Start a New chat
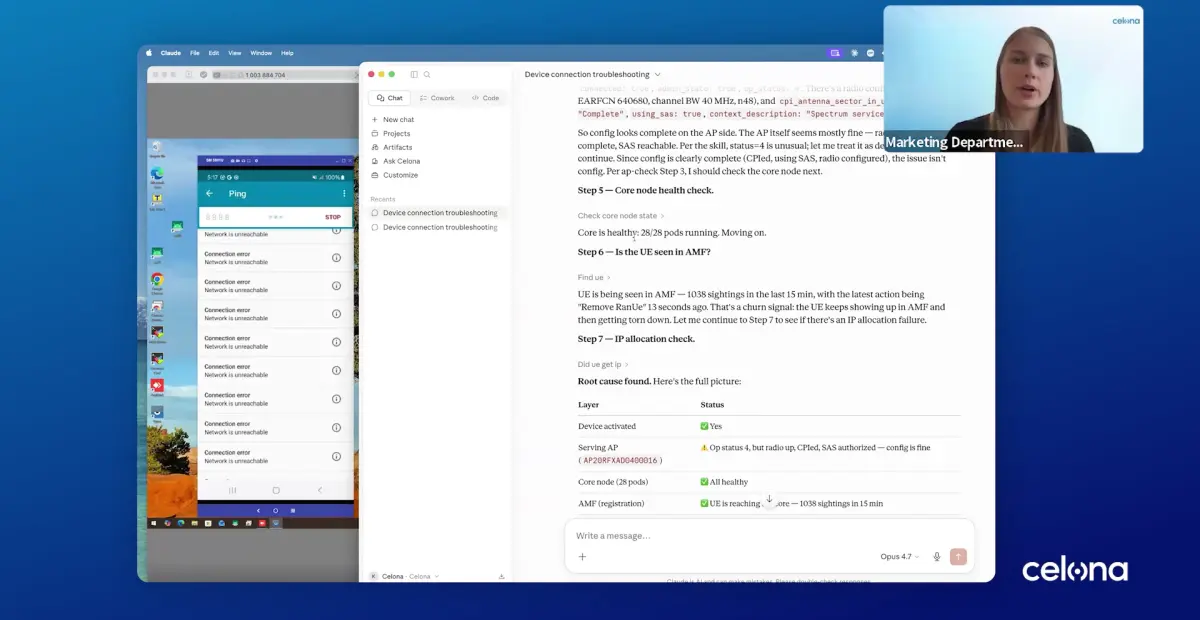Viewport: 1200px width, 620px height. 391,119
